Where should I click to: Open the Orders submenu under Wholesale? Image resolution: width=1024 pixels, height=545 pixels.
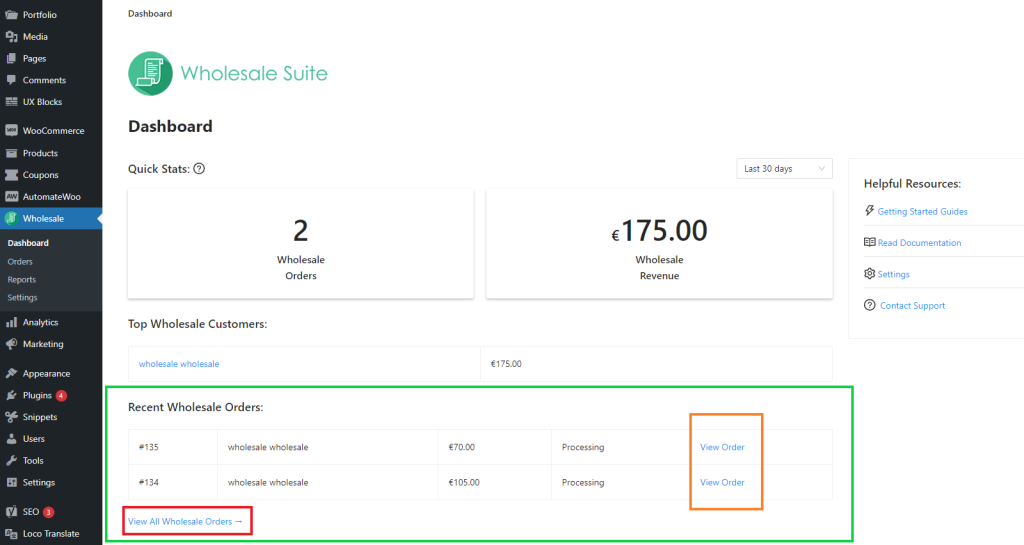[20, 262]
